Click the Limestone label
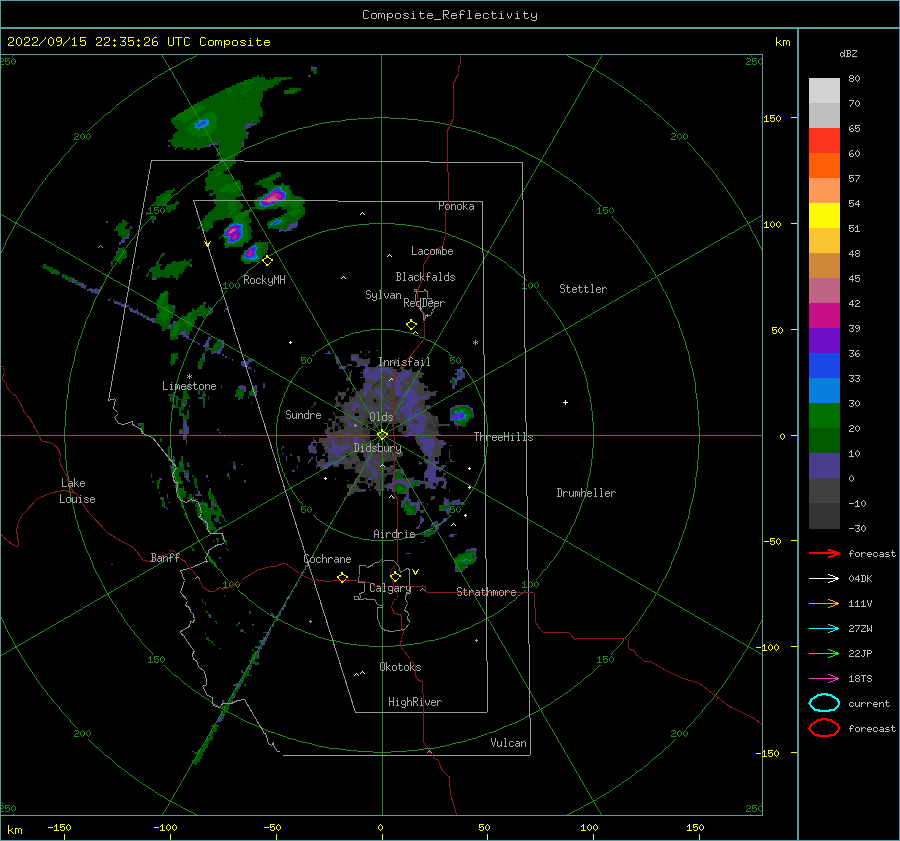The height and width of the screenshot is (841, 900). pos(189,386)
